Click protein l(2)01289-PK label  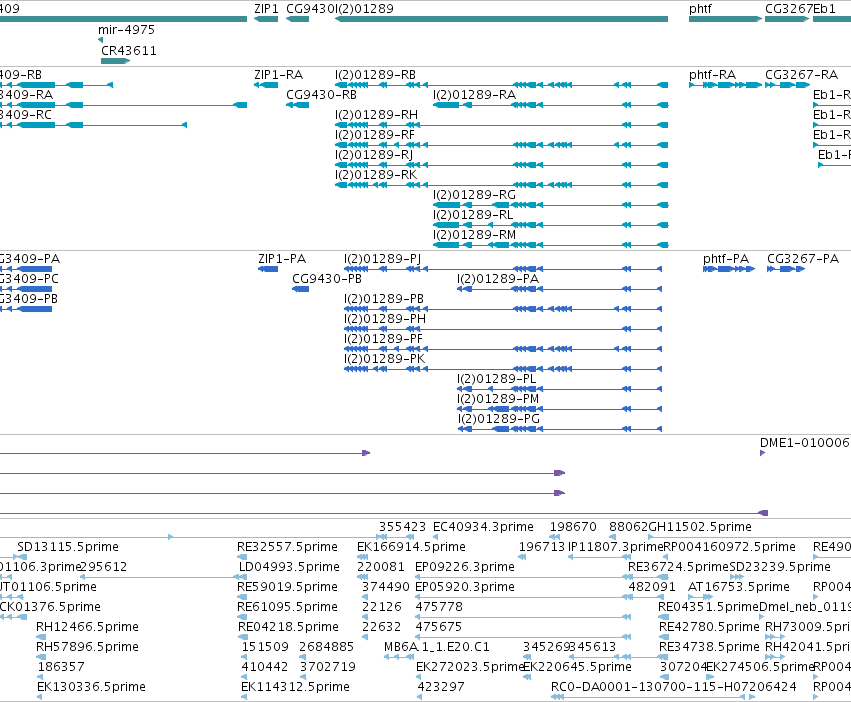[x=384, y=359]
